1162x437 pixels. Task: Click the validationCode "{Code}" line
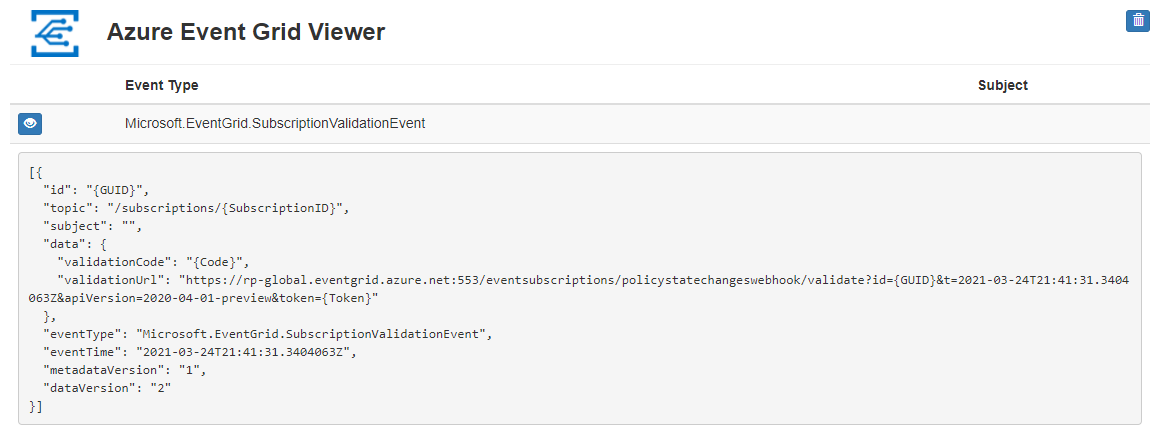click(x=155, y=262)
